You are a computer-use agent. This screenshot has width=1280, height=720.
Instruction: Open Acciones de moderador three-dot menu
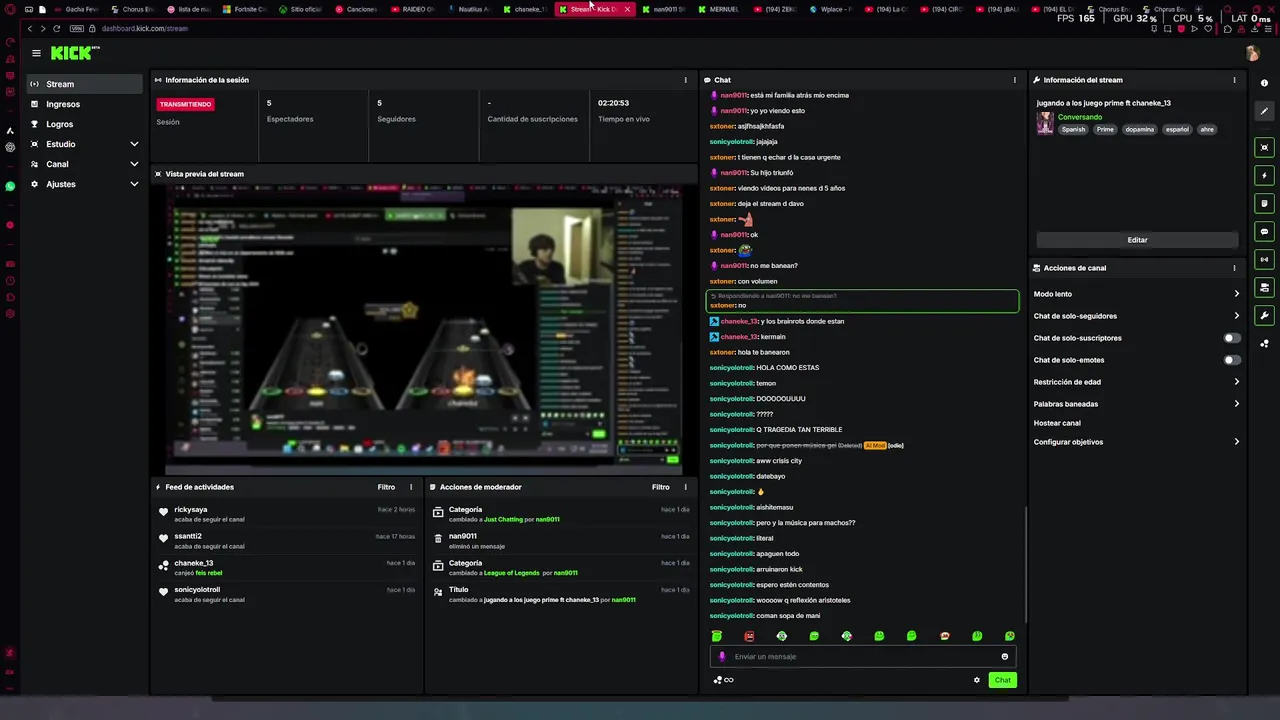coord(685,487)
